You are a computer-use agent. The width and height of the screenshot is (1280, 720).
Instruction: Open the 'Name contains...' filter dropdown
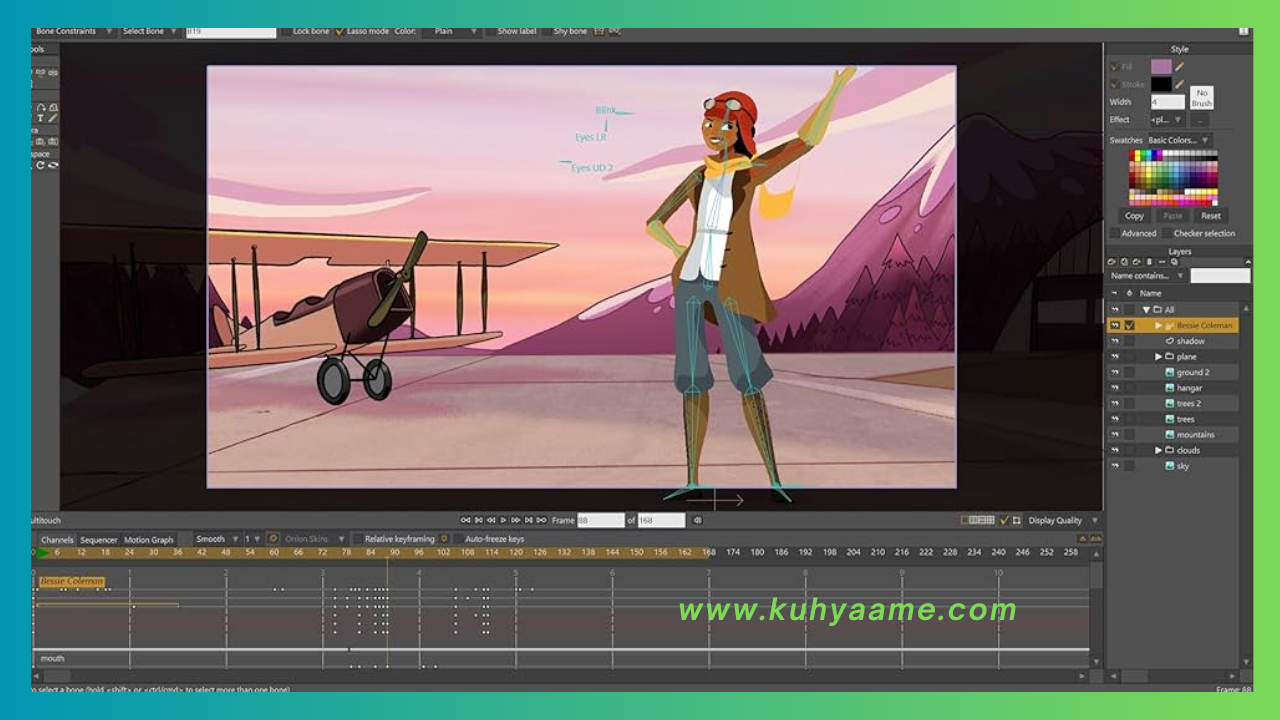(1147, 275)
